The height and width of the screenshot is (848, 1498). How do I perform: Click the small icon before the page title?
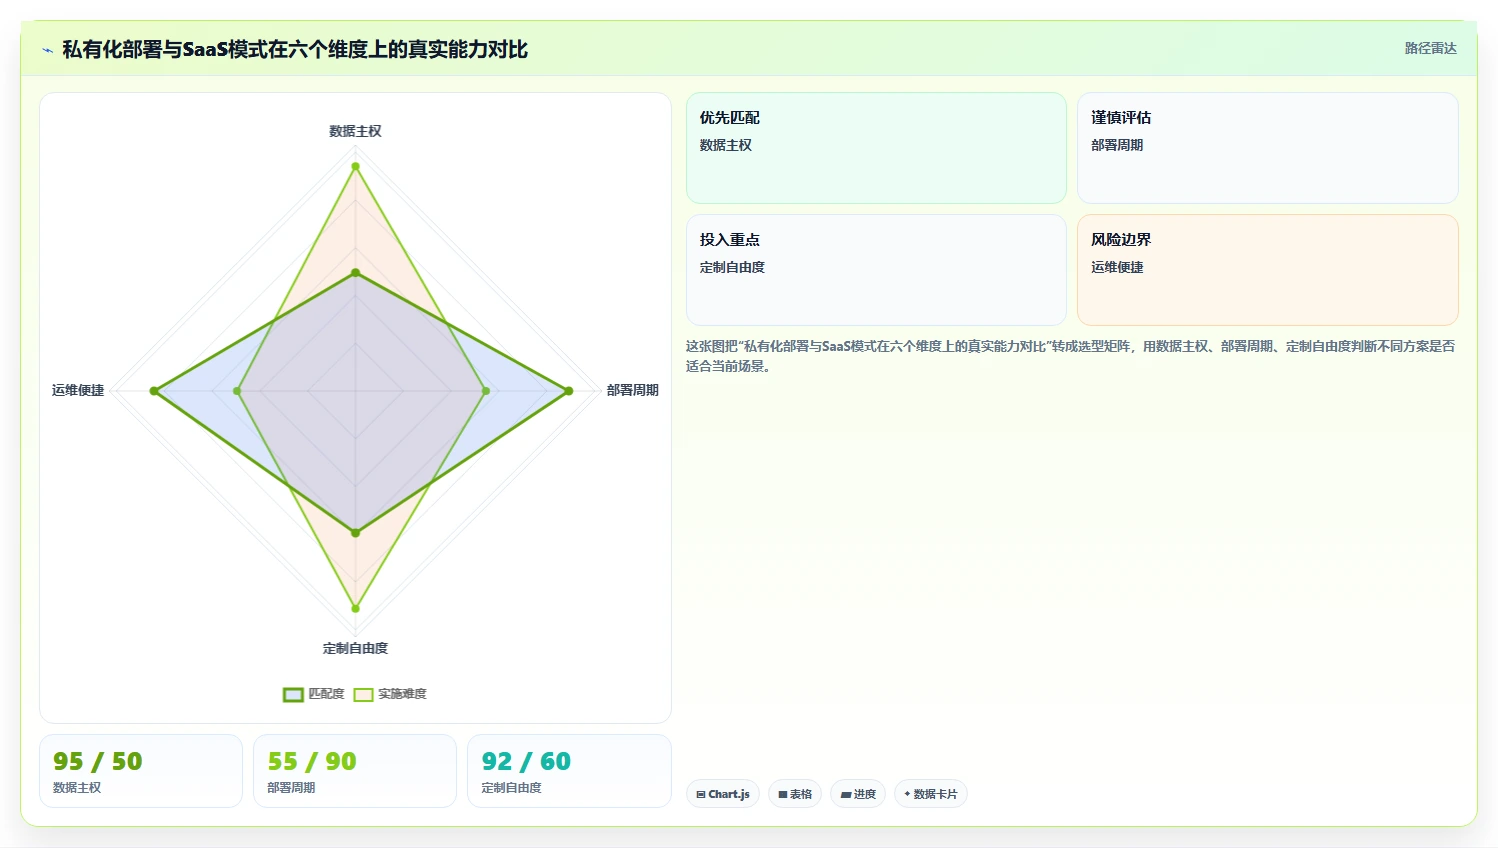[x=47, y=50]
